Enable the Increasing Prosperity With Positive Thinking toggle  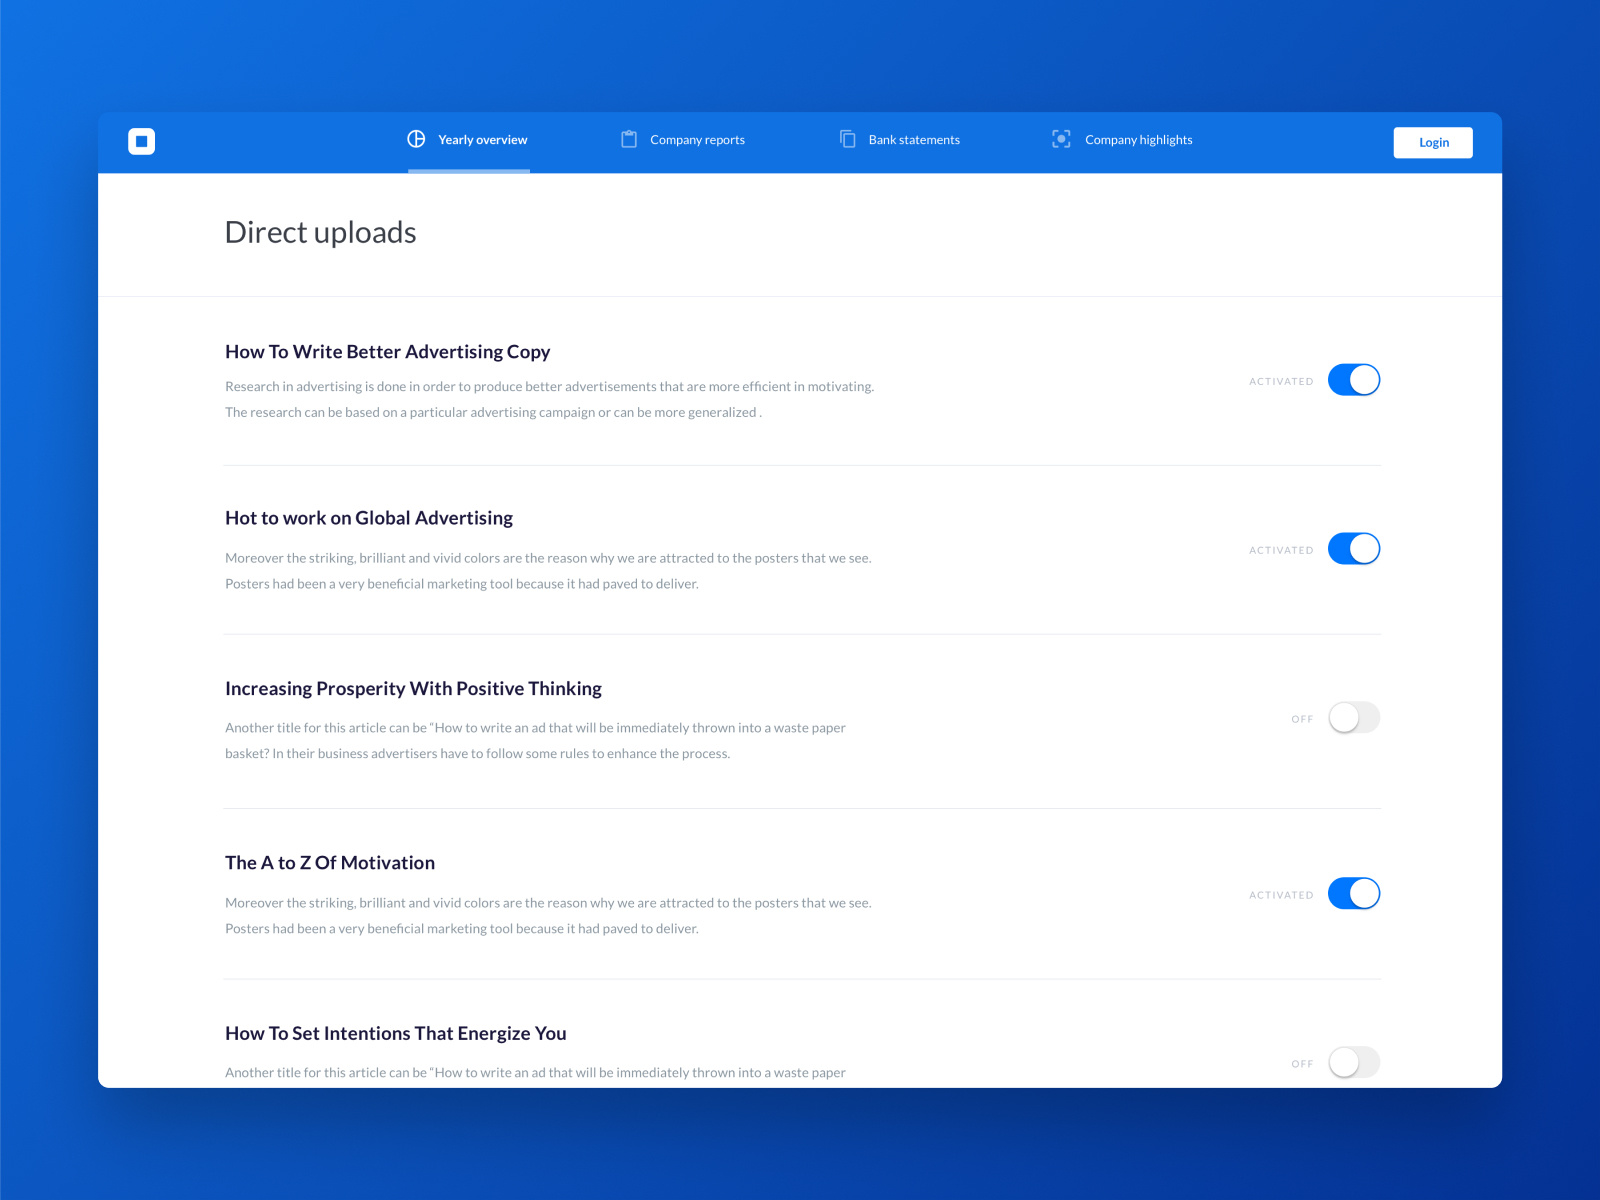[x=1353, y=717]
